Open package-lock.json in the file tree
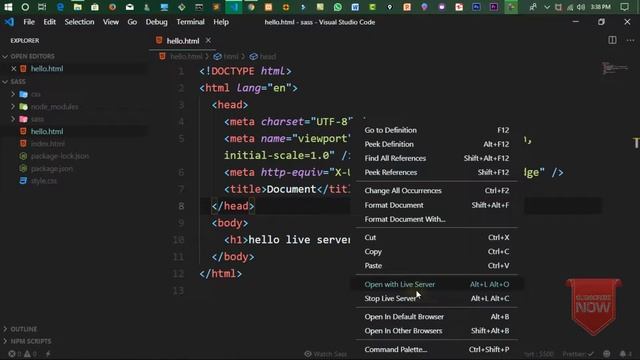The height and width of the screenshot is (360, 640). pos(60,156)
